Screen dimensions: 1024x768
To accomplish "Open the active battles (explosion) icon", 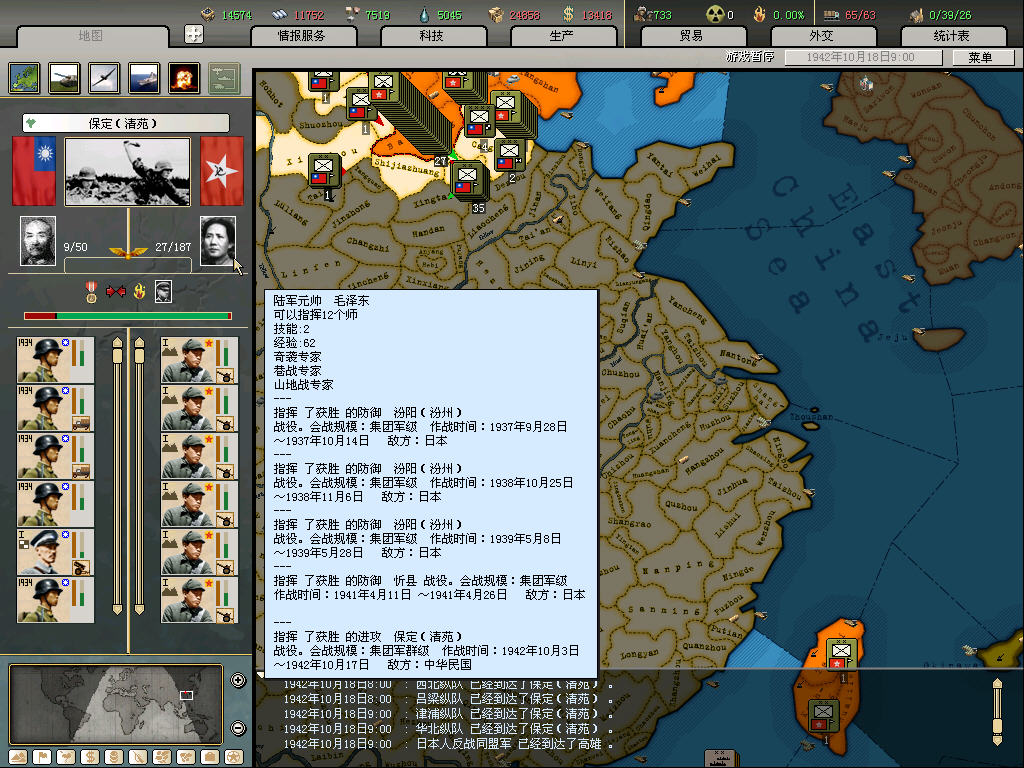I will point(184,78).
